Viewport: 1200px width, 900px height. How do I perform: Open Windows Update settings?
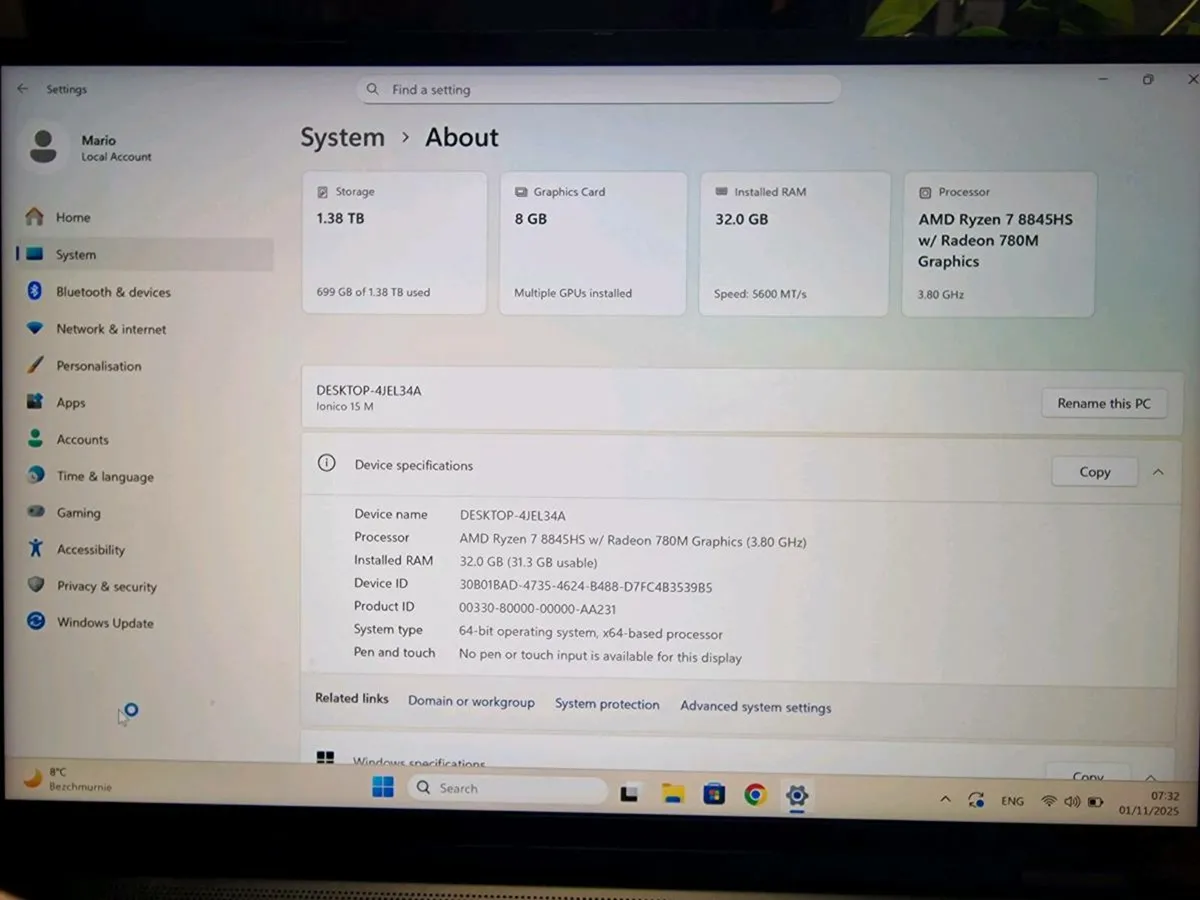[104, 622]
